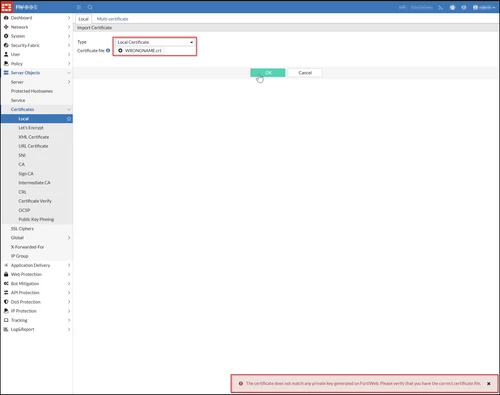Screen dimensions: 500x395
Task: Expand the Network menu chevron
Action: pos(69,27)
